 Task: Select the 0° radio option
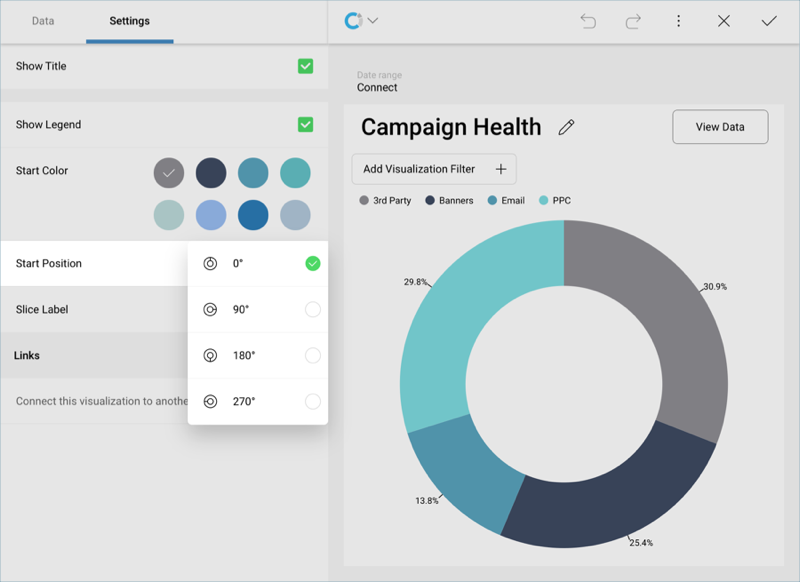[313, 263]
